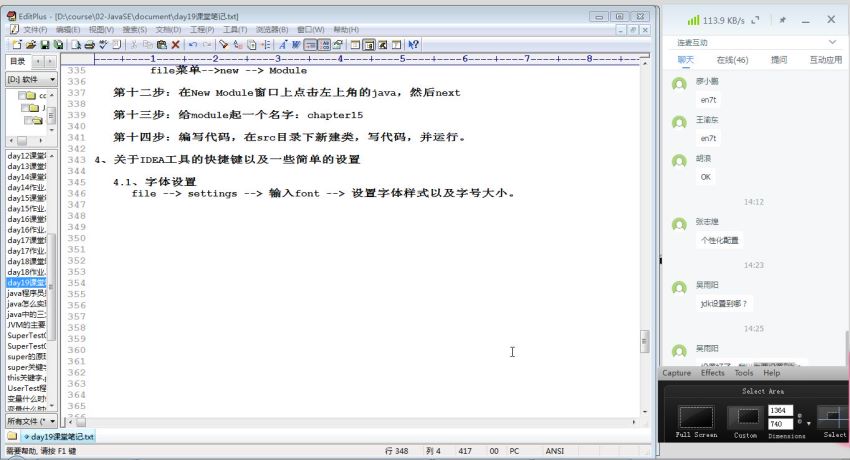
Task: Paste with the clipboard toolbar icon
Action: (x=162, y=45)
